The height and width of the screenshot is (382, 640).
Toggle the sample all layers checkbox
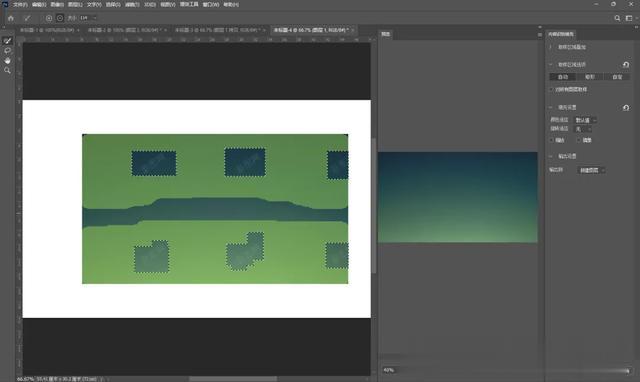coord(551,89)
